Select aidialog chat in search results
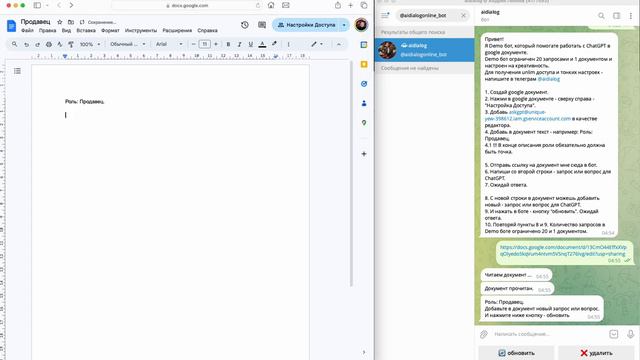Screen dimensions: 640x360 (x=424, y=50)
